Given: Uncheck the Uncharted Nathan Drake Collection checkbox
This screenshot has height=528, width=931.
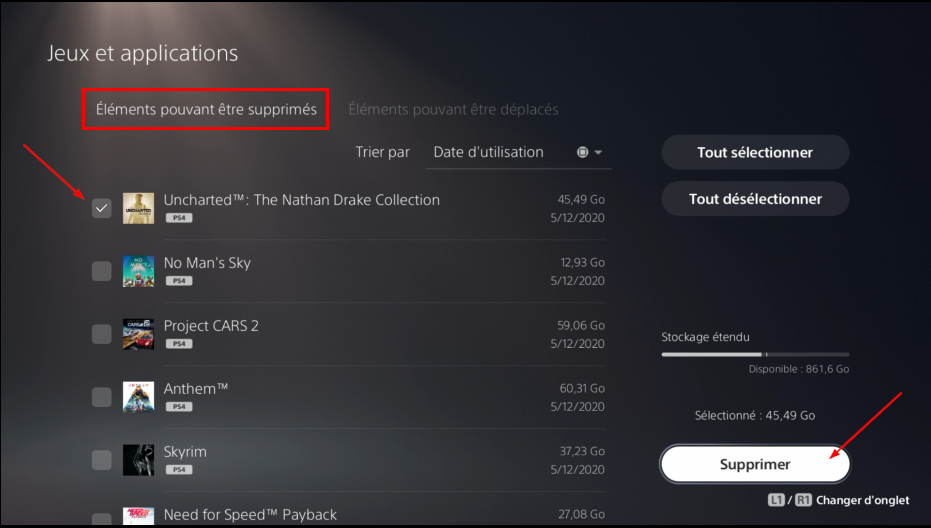Looking at the screenshot, I should point(102,208).
